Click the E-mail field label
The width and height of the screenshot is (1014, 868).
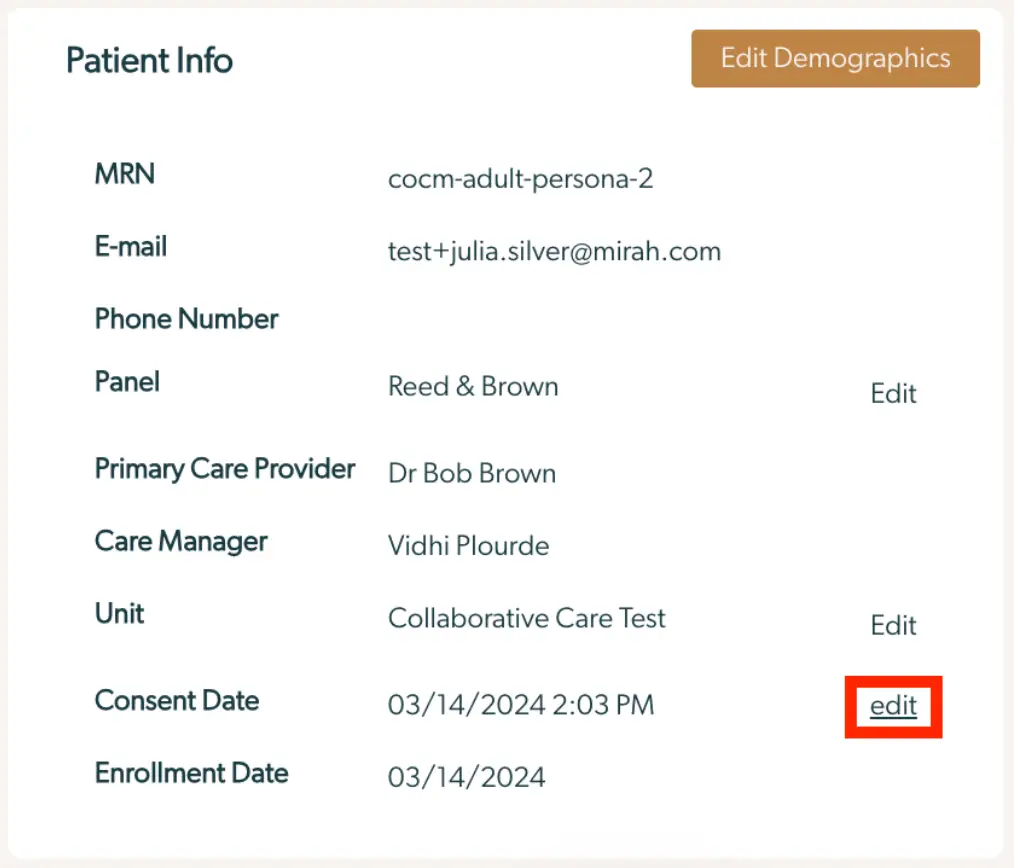(x=130, y=246)
